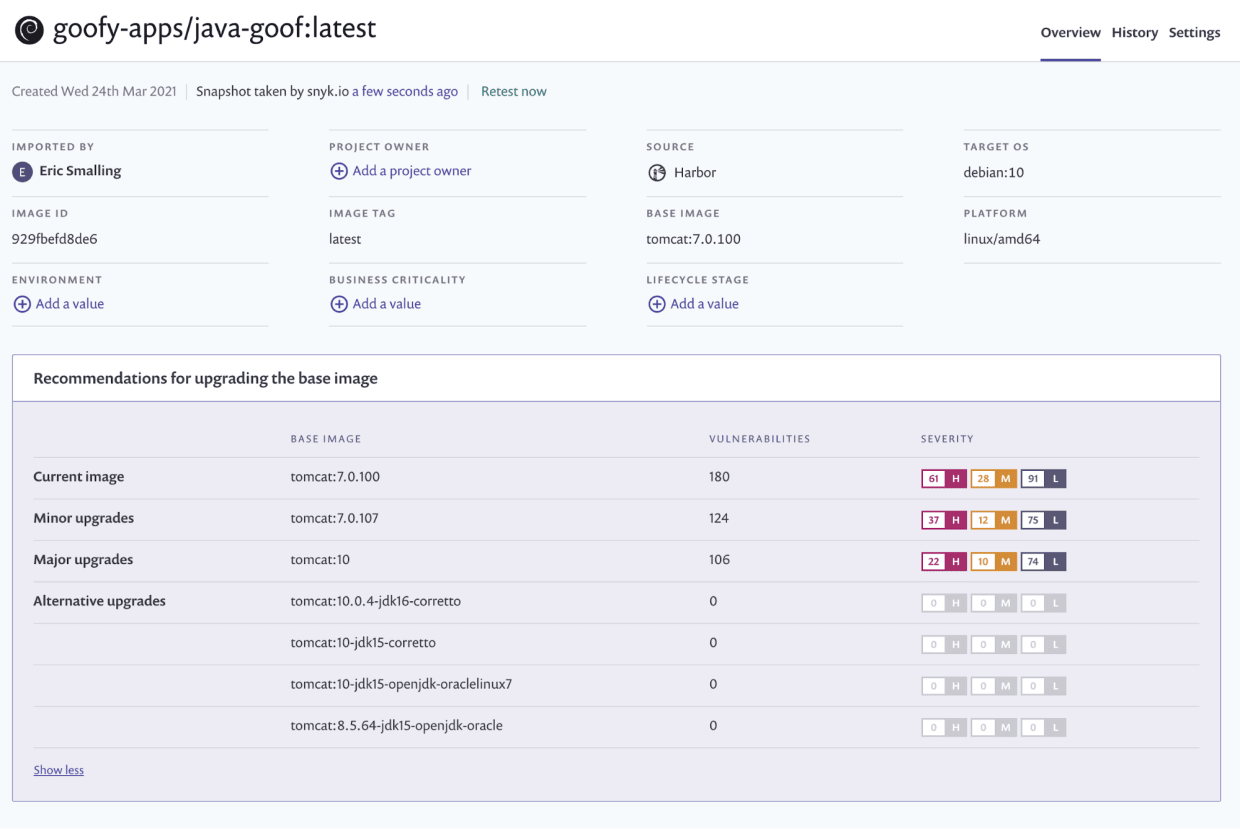
Task: Add a value for Business Criticality
Action: 387,304
